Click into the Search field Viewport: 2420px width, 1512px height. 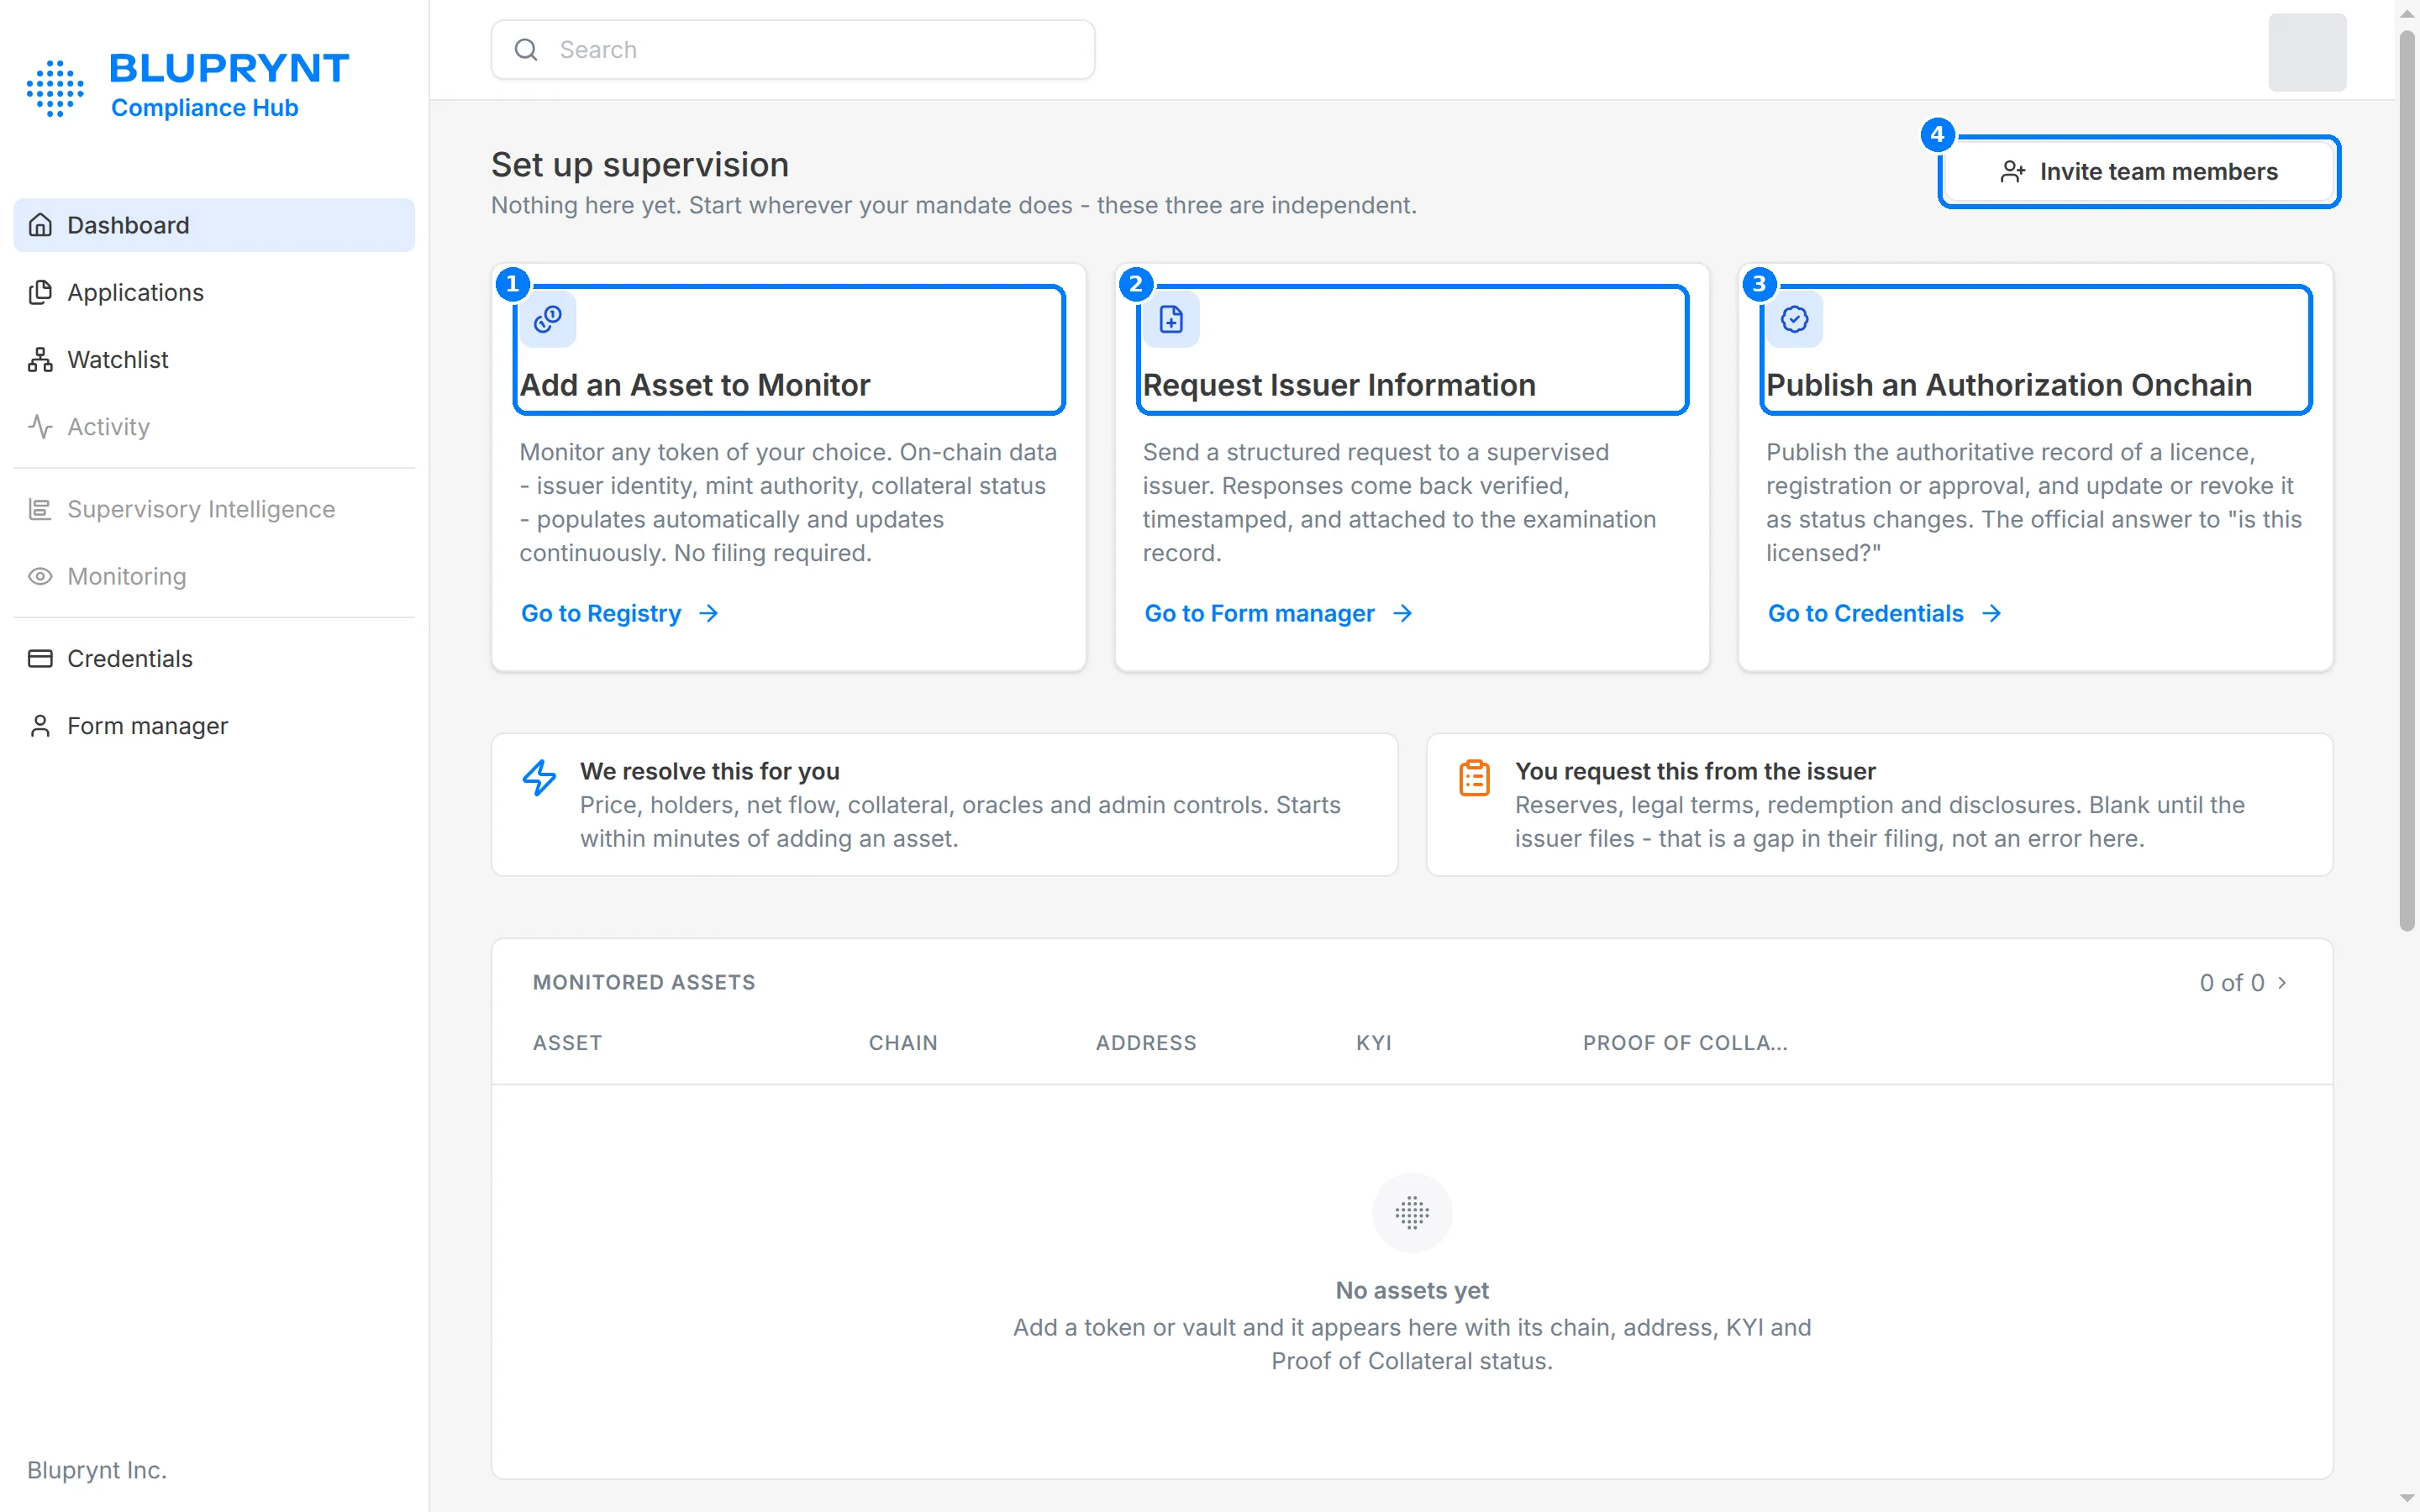tap(793, 49)
